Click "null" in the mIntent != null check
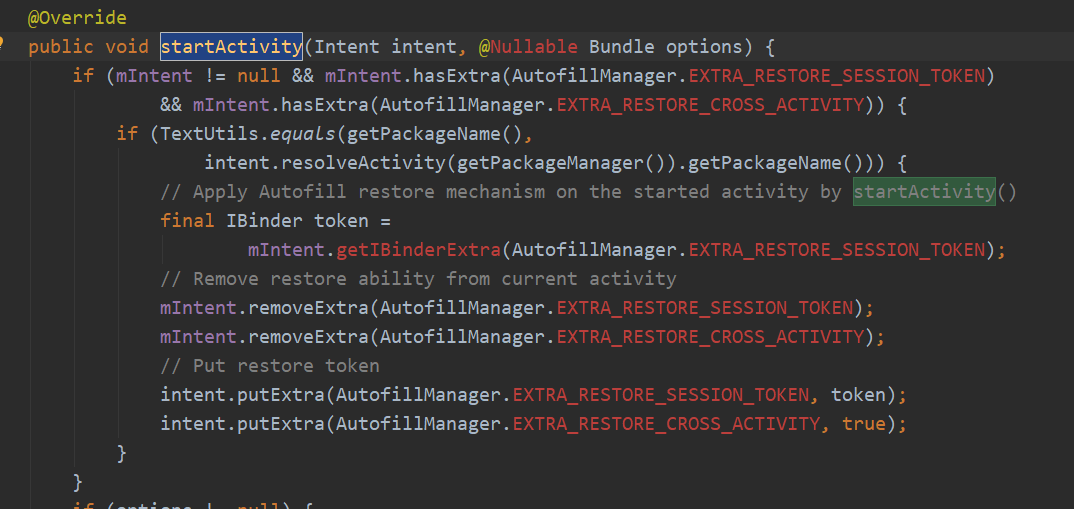This screenshot has height=509, width=1074. [260, 76]
